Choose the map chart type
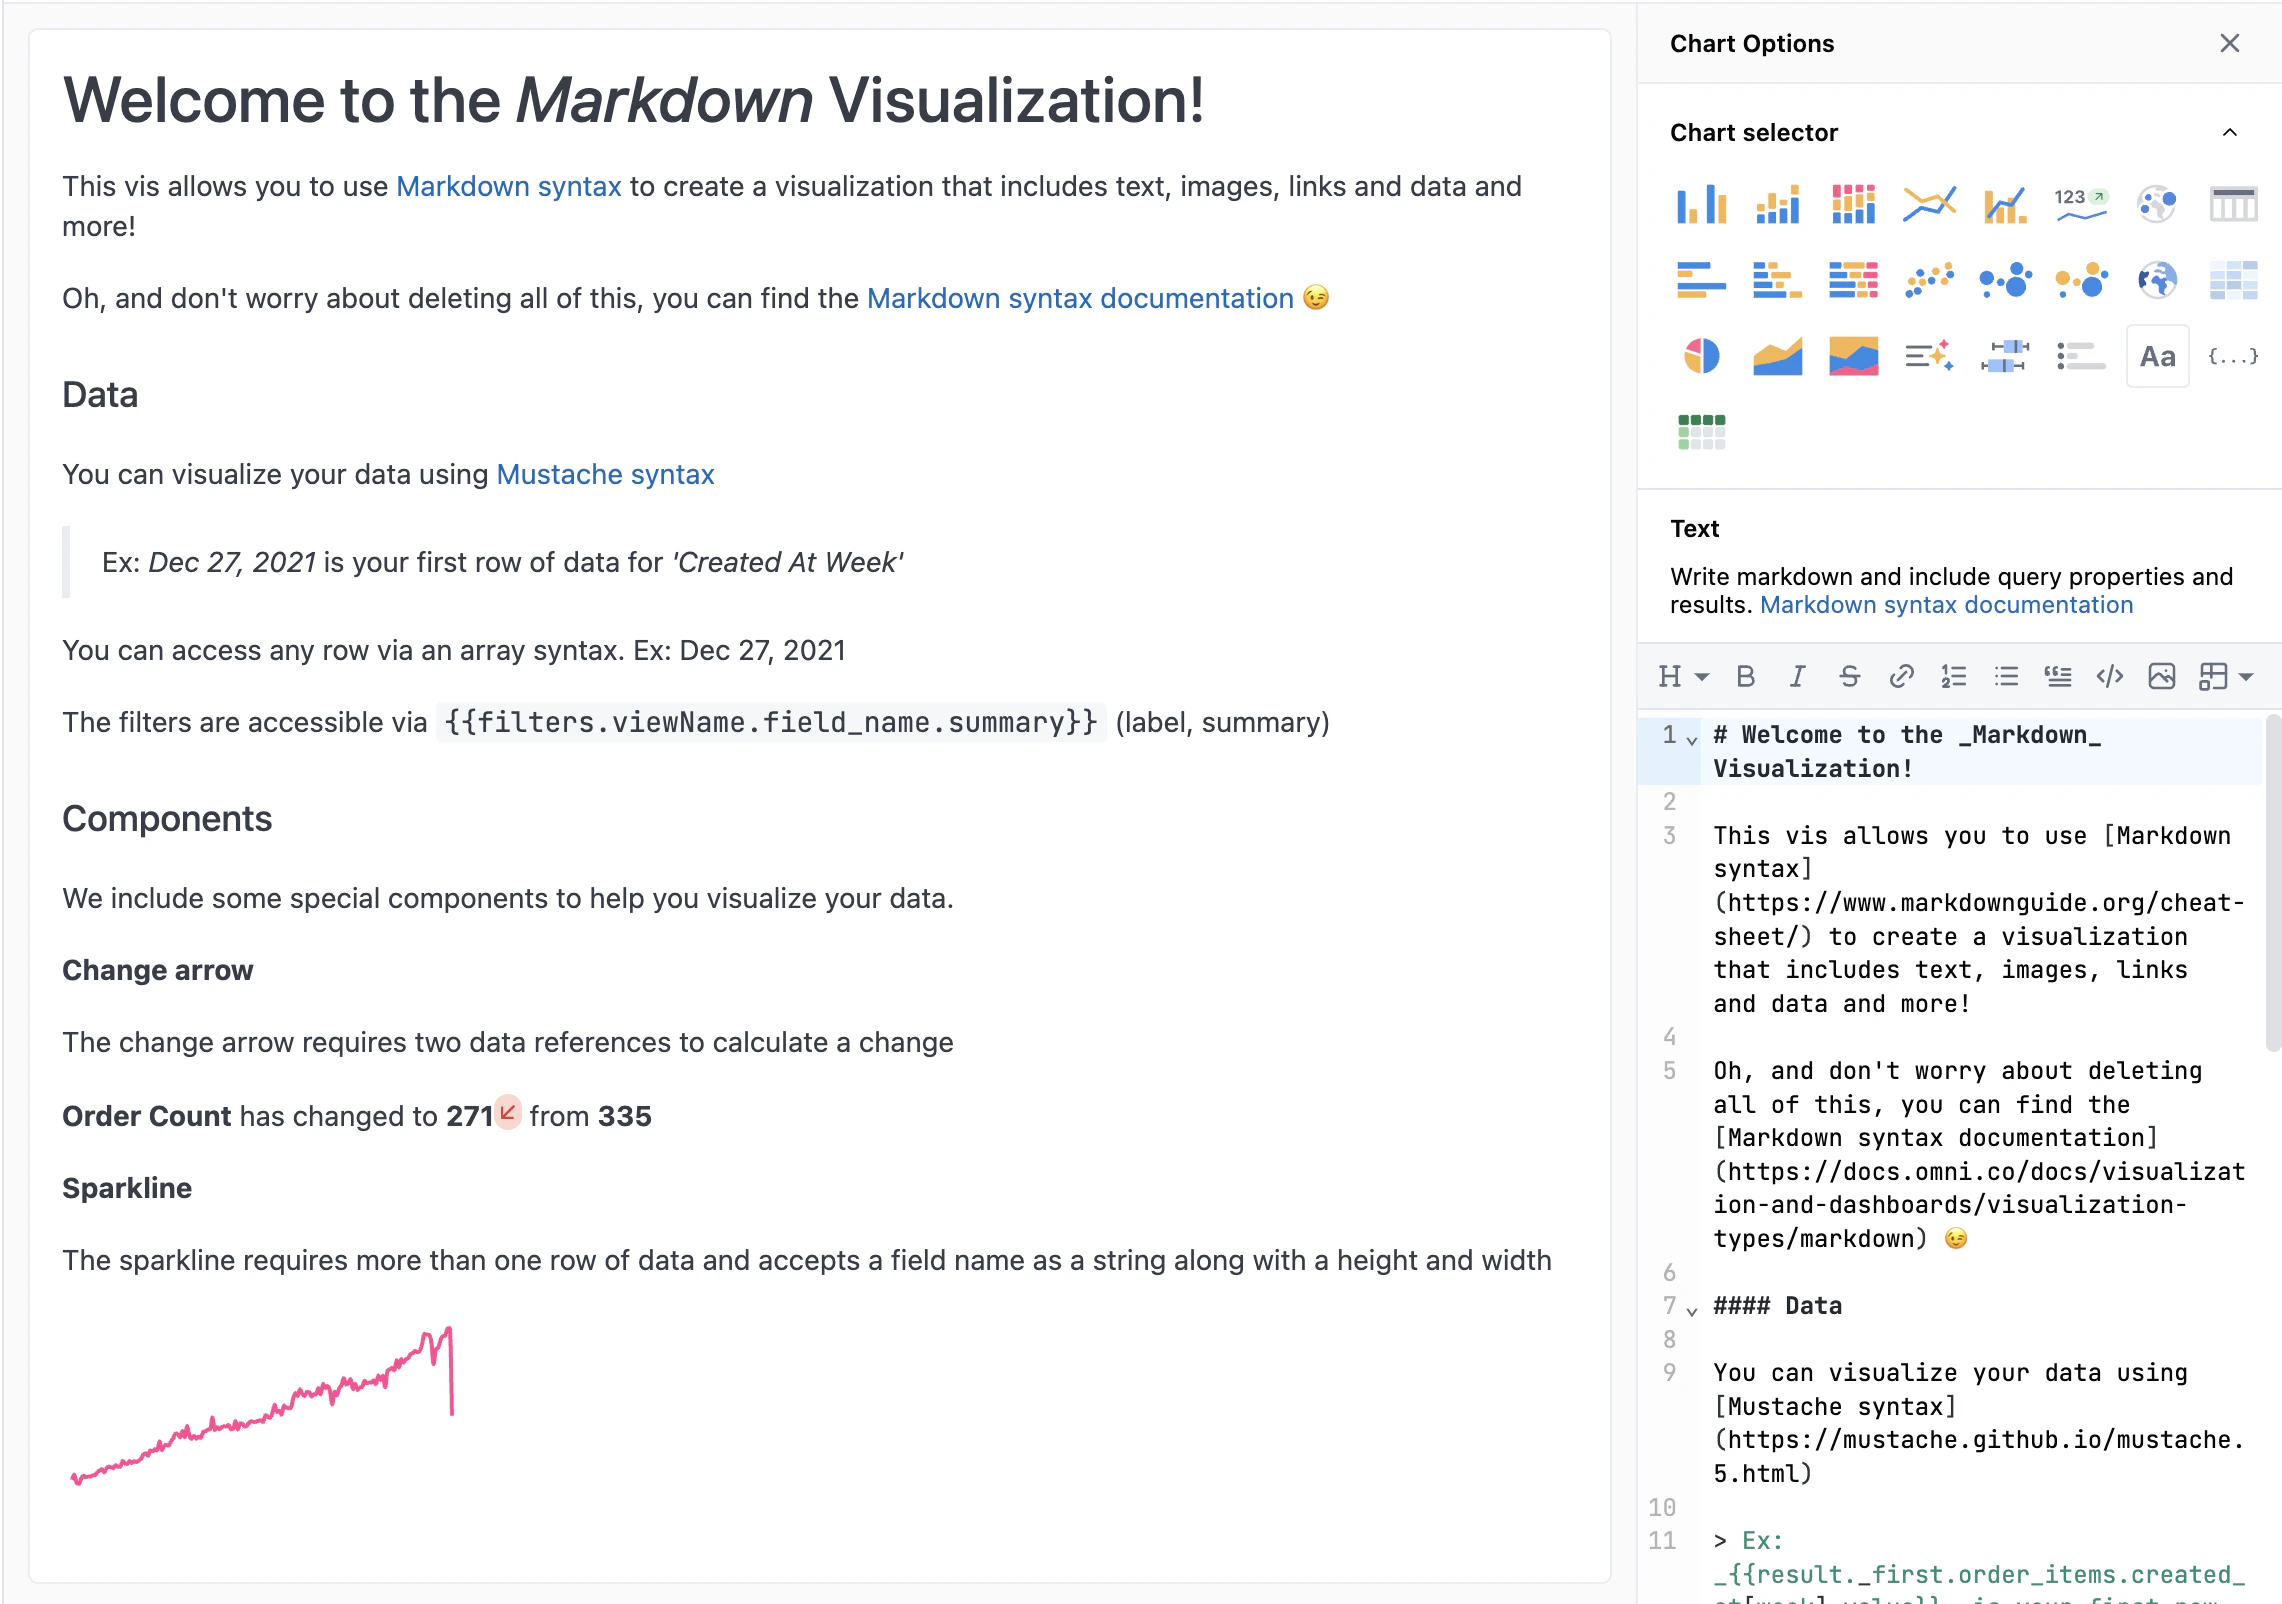 [2156, 281]
